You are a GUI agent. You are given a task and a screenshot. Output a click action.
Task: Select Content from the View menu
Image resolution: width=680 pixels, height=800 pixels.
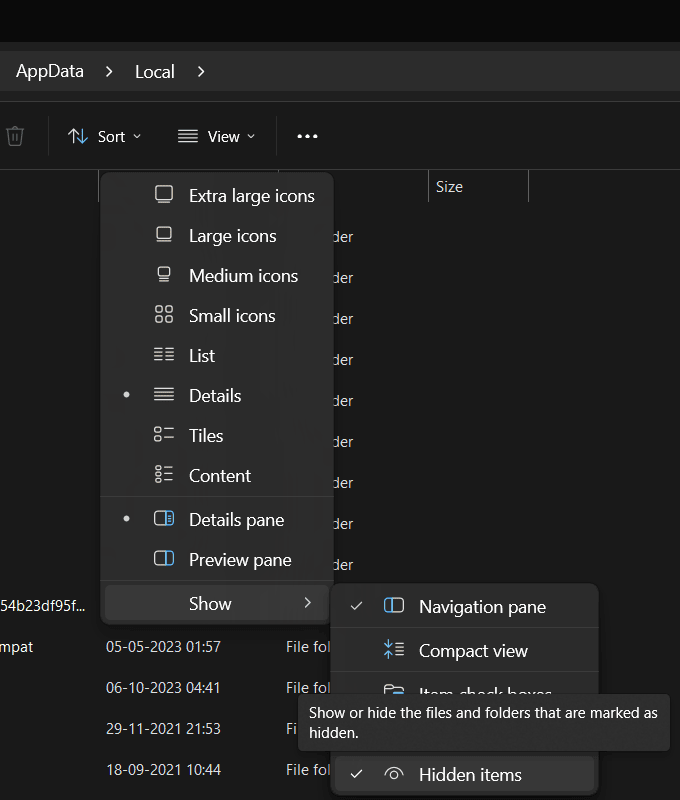(x=220, y=475)
